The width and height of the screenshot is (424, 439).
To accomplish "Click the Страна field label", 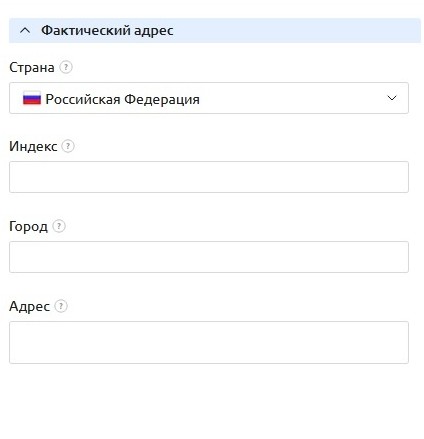I will click(x=32, y=68).
